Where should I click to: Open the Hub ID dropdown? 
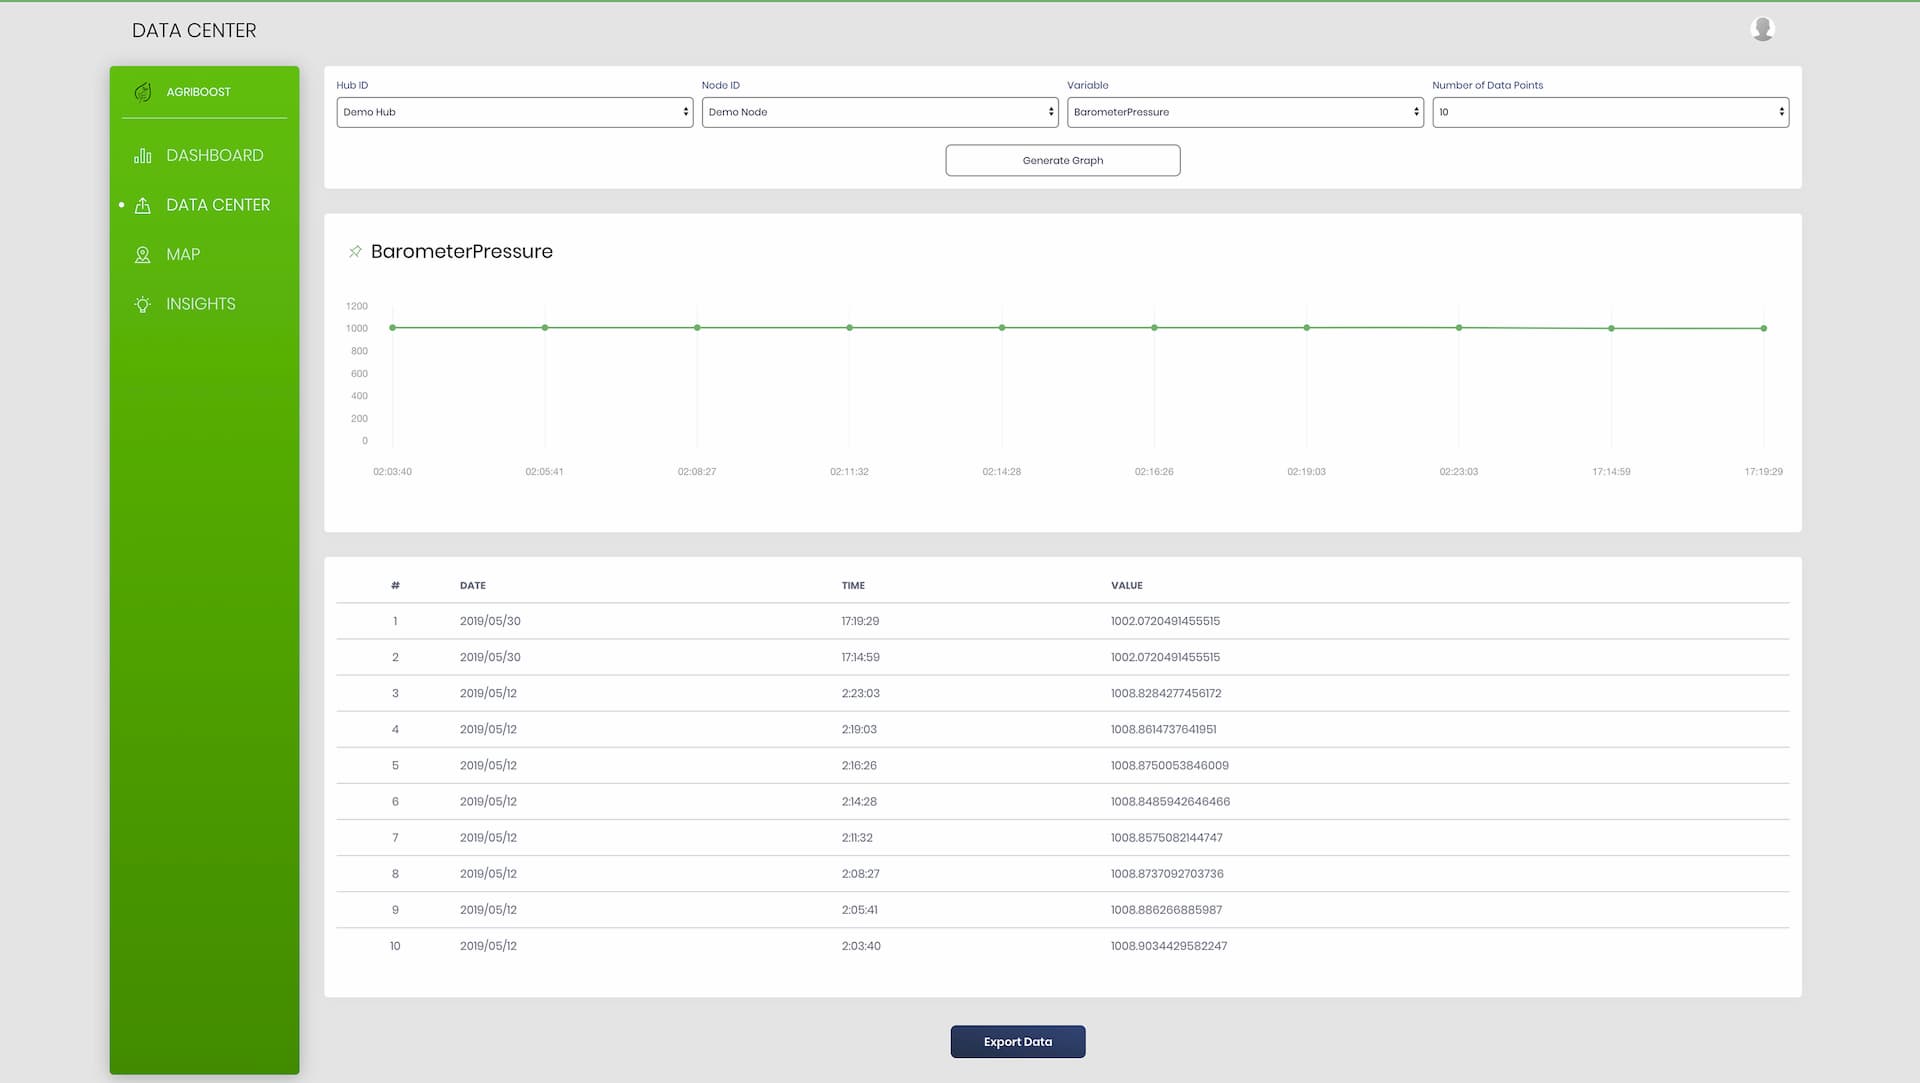click(514, 112)
